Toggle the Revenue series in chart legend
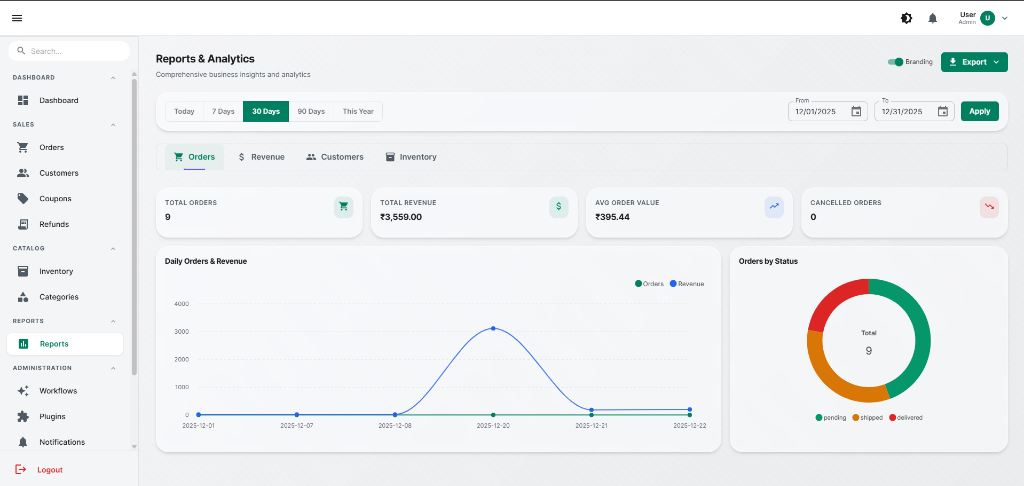1024x486 pixels. tap(687, 284)
